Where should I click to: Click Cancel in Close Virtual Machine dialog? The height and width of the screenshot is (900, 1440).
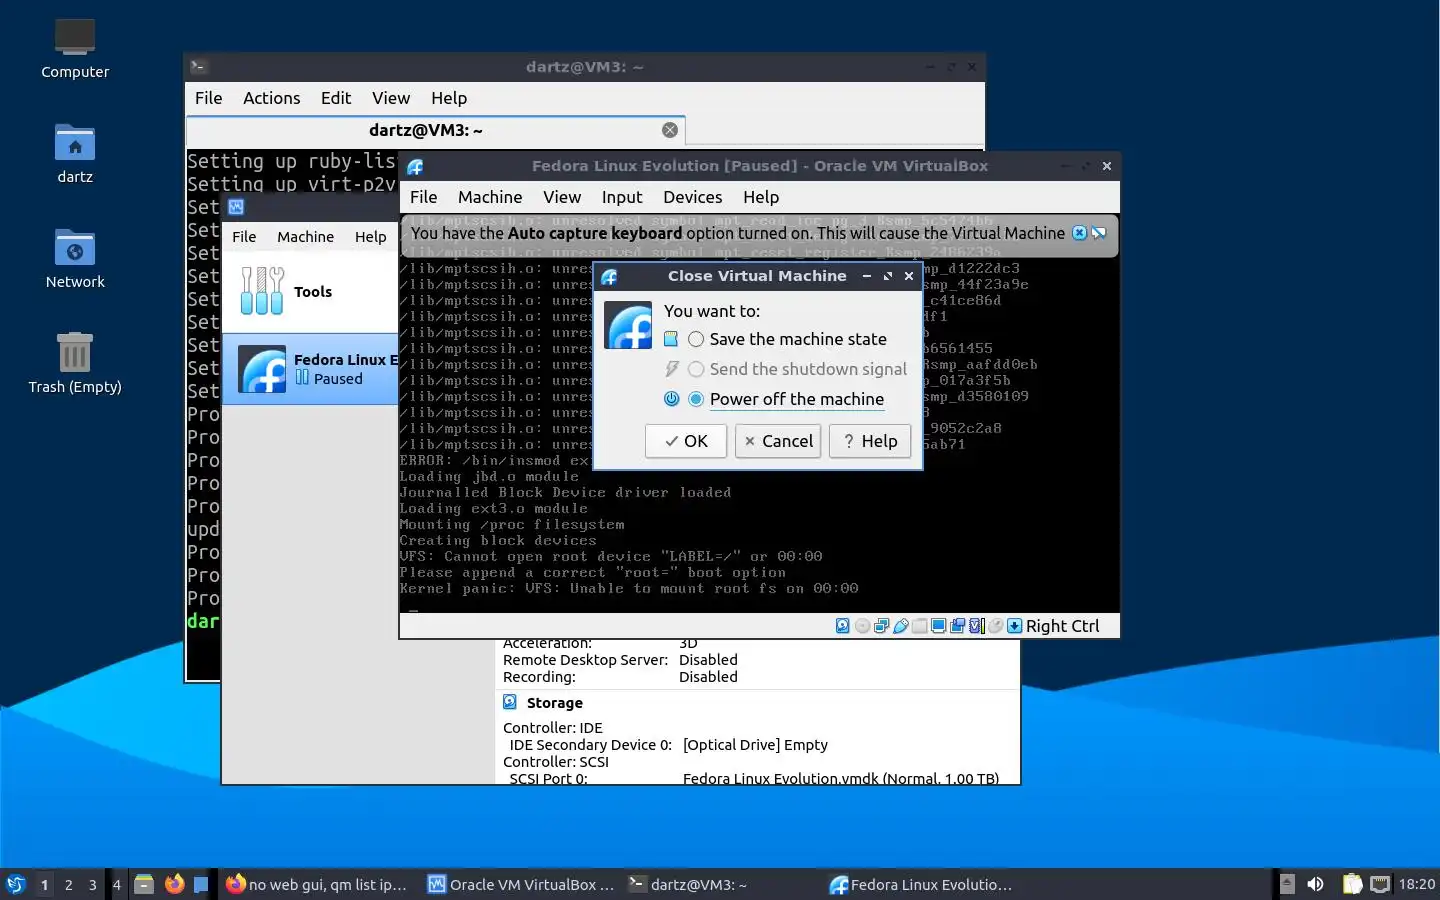(778, 441)
